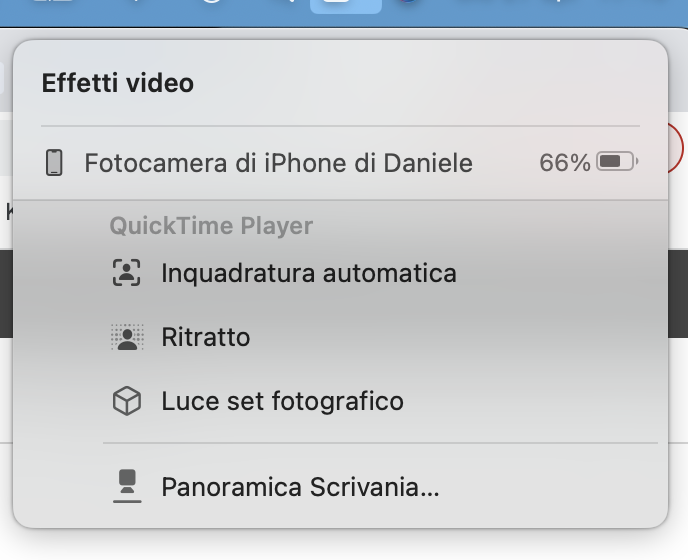Viewport: 688px width, 560px height.
Task: Click the iPhone battery level icon
Action: pyautogui.click(x=617, y=162)
